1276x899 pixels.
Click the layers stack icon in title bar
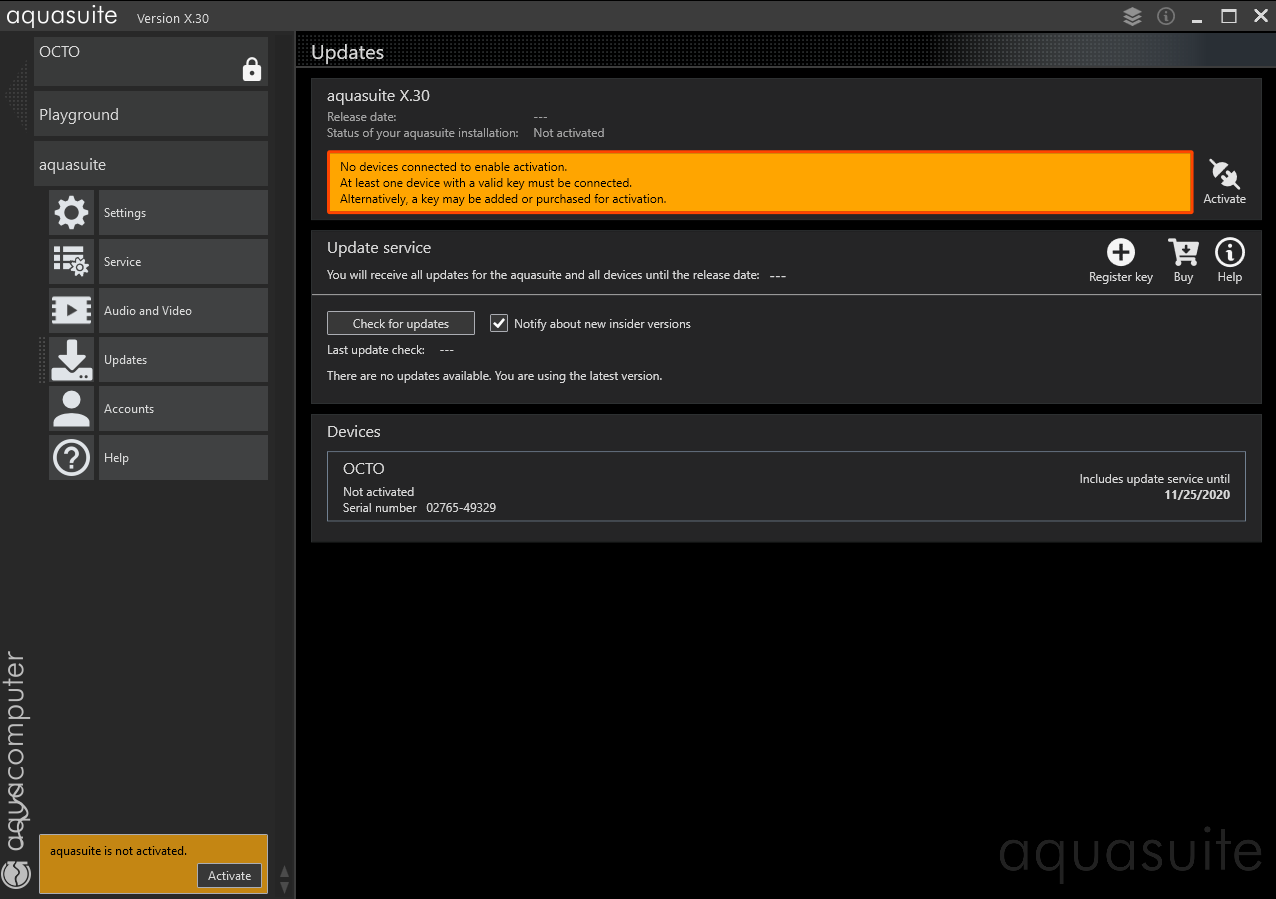point(1132,17)
